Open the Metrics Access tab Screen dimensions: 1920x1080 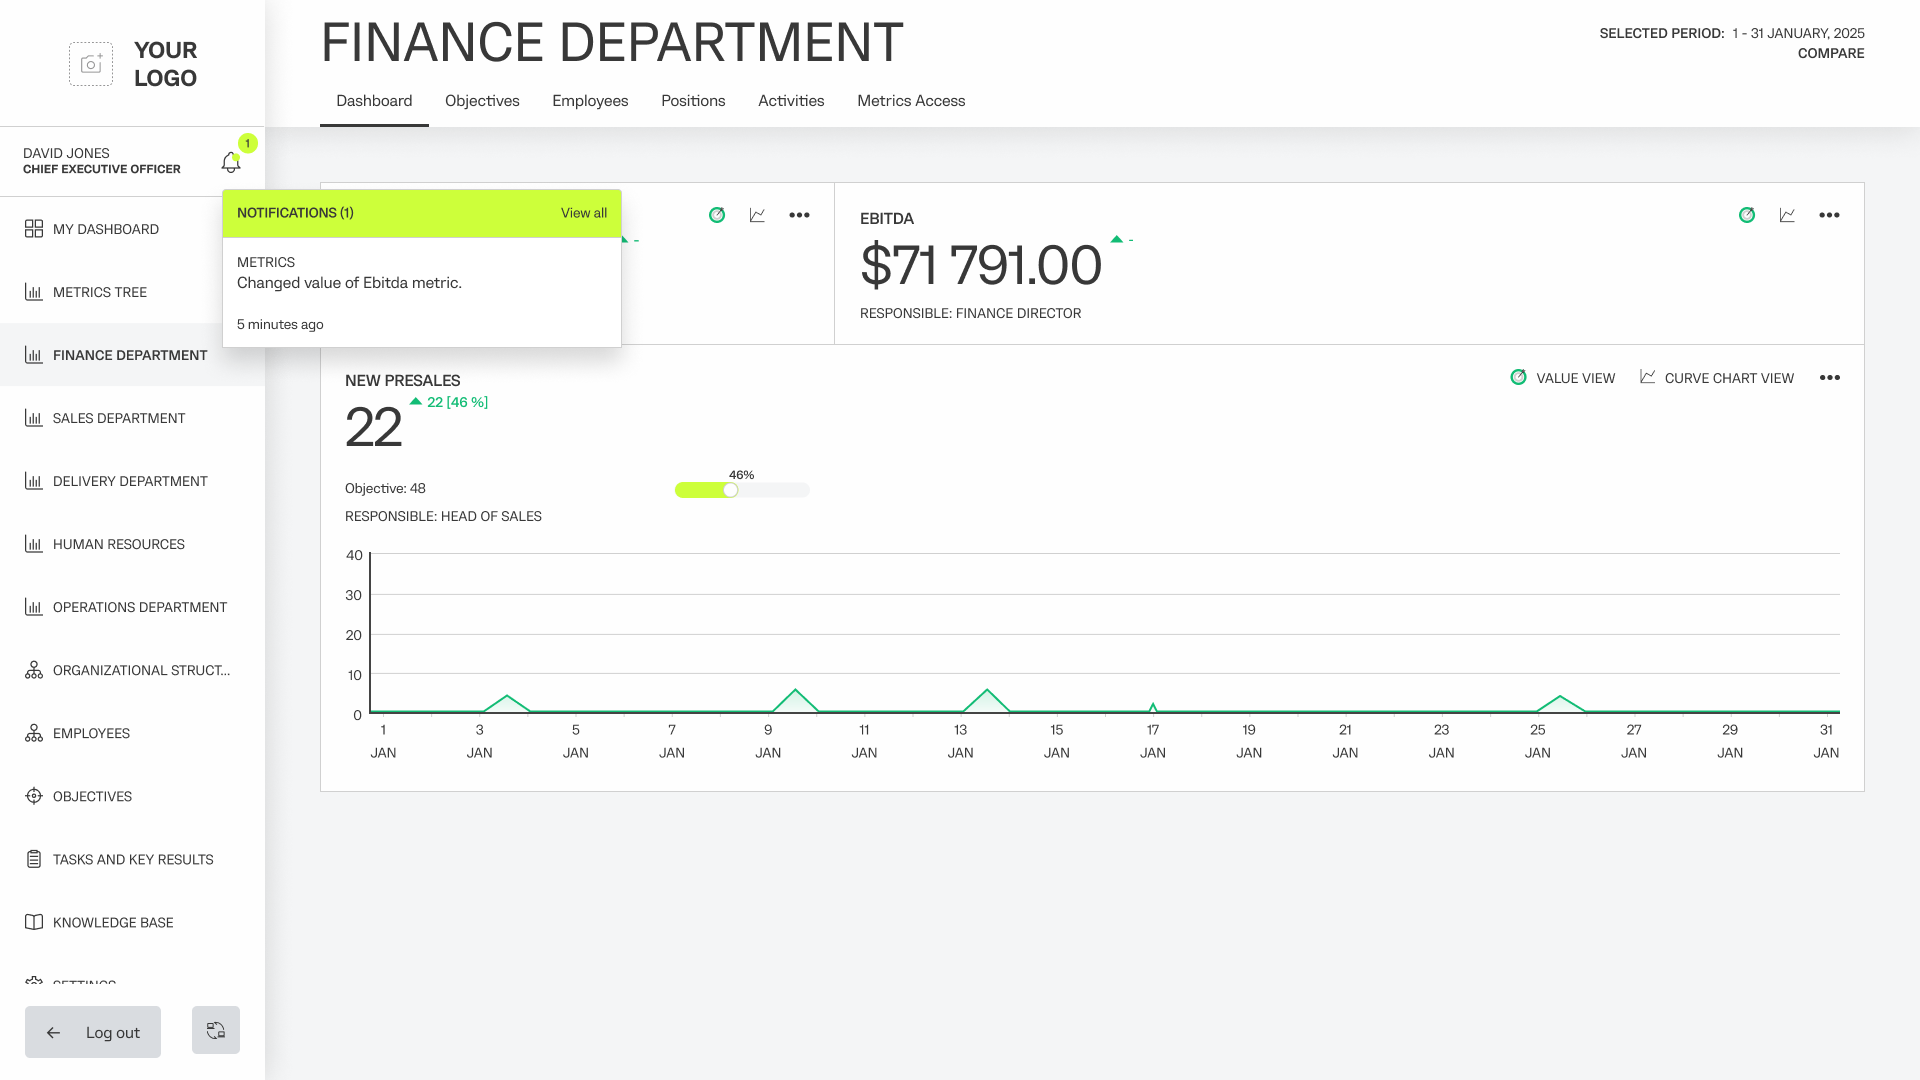point(910,101)
